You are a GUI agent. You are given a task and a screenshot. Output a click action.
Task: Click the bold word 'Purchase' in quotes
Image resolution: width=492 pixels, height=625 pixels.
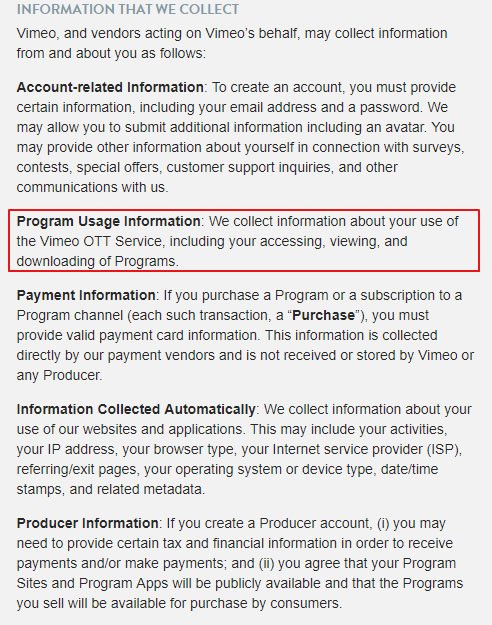[323, 315]
